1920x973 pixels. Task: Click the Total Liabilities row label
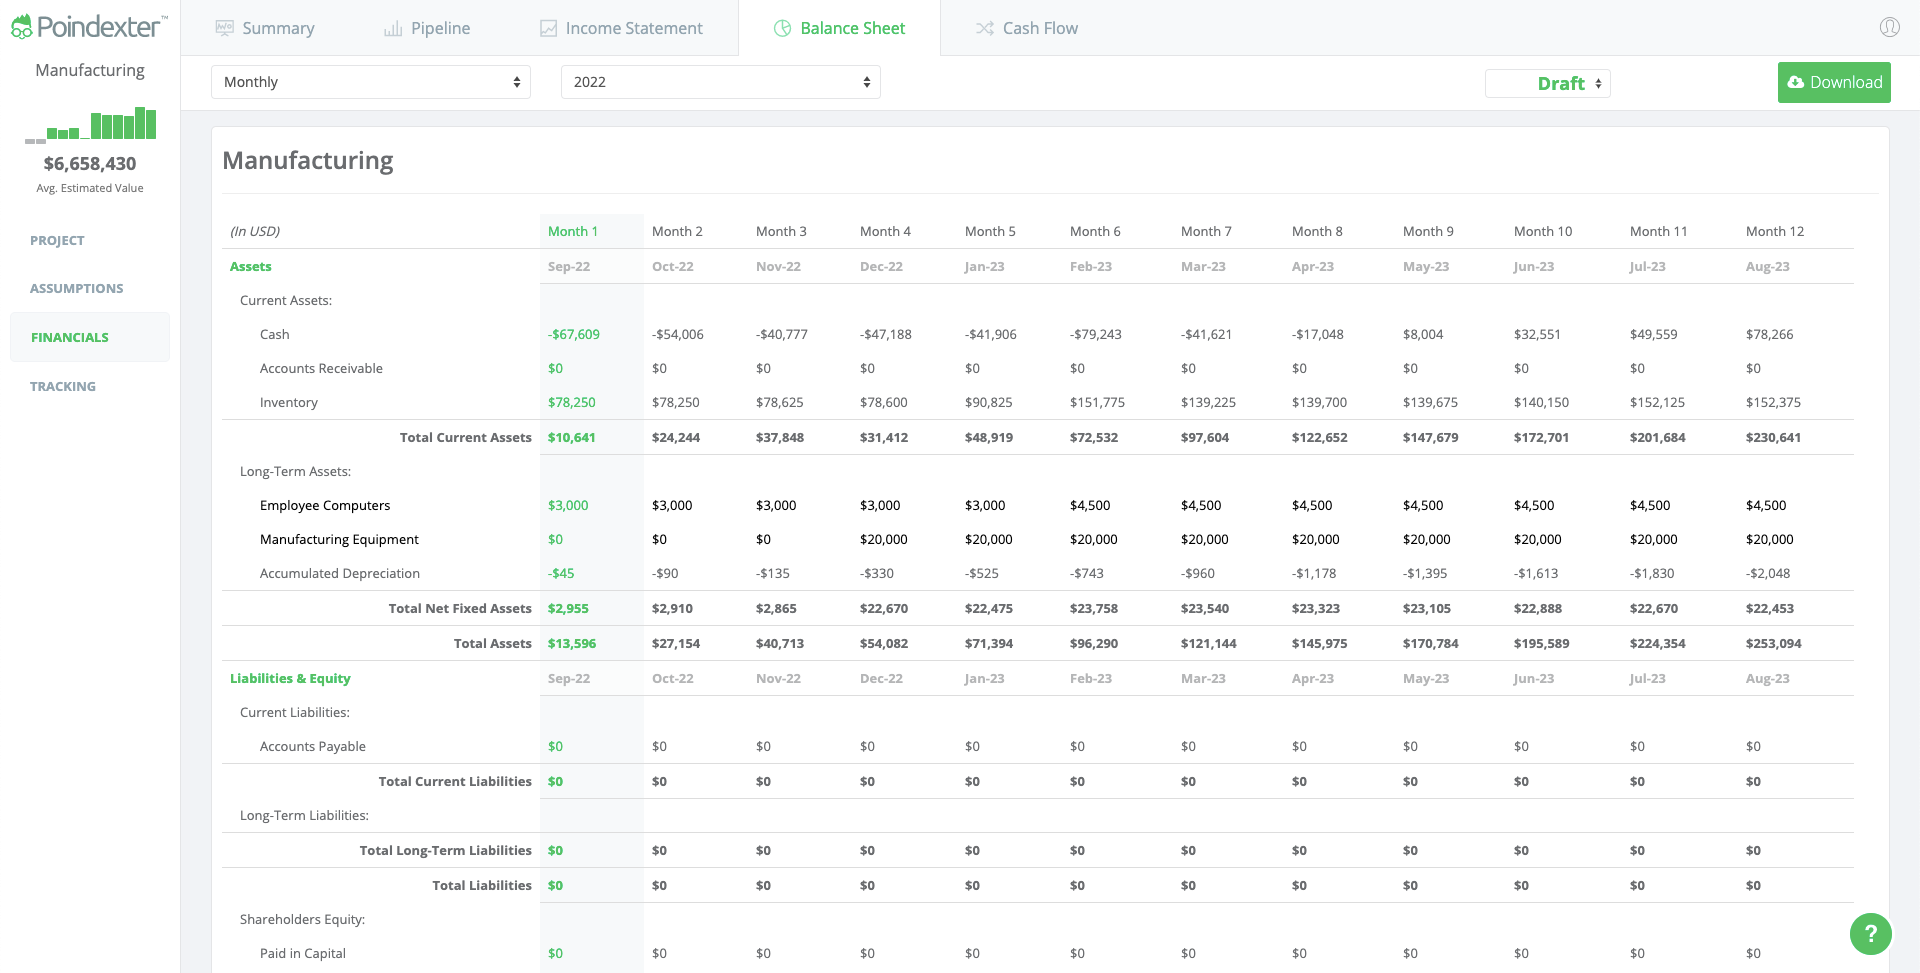click(482, 885)
